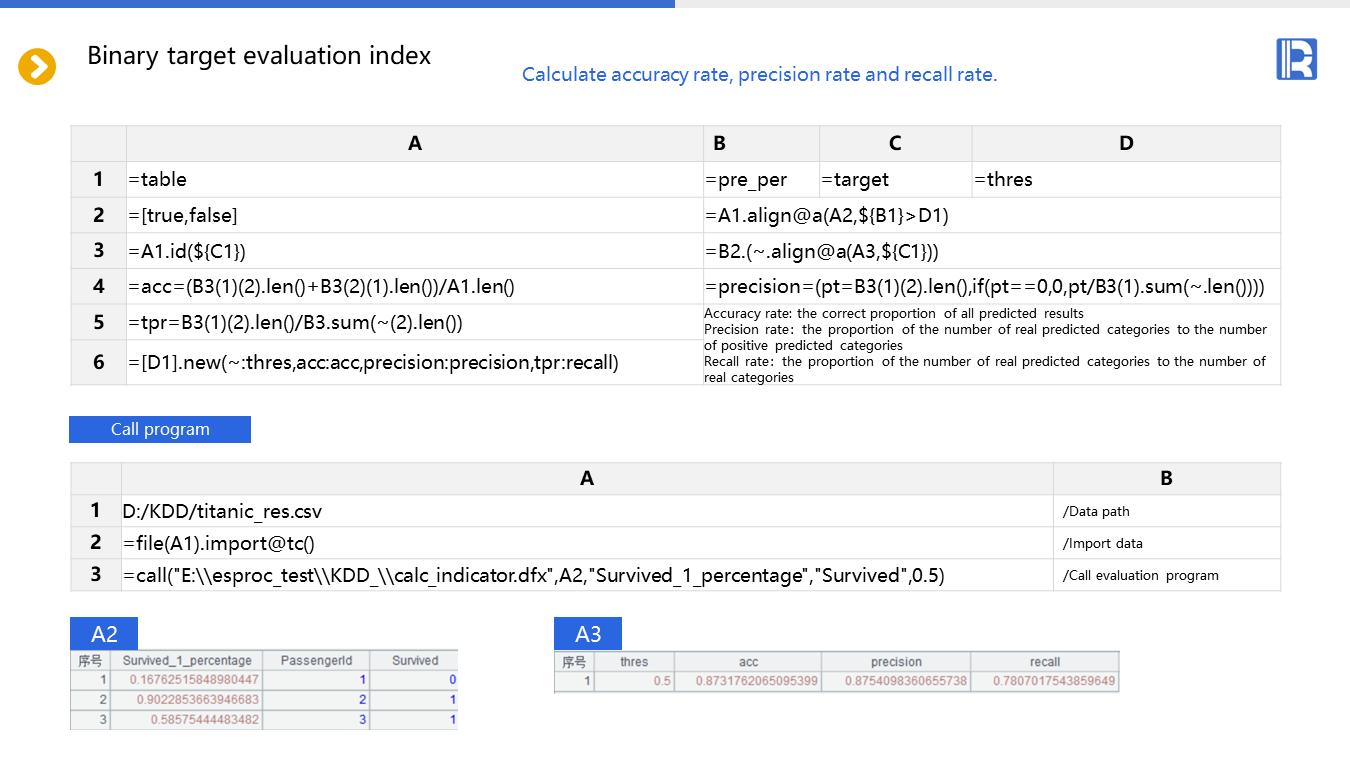Viewport: 1350px width, 759px height.
Task: Select the blue A3 result label
Action: 588,634
